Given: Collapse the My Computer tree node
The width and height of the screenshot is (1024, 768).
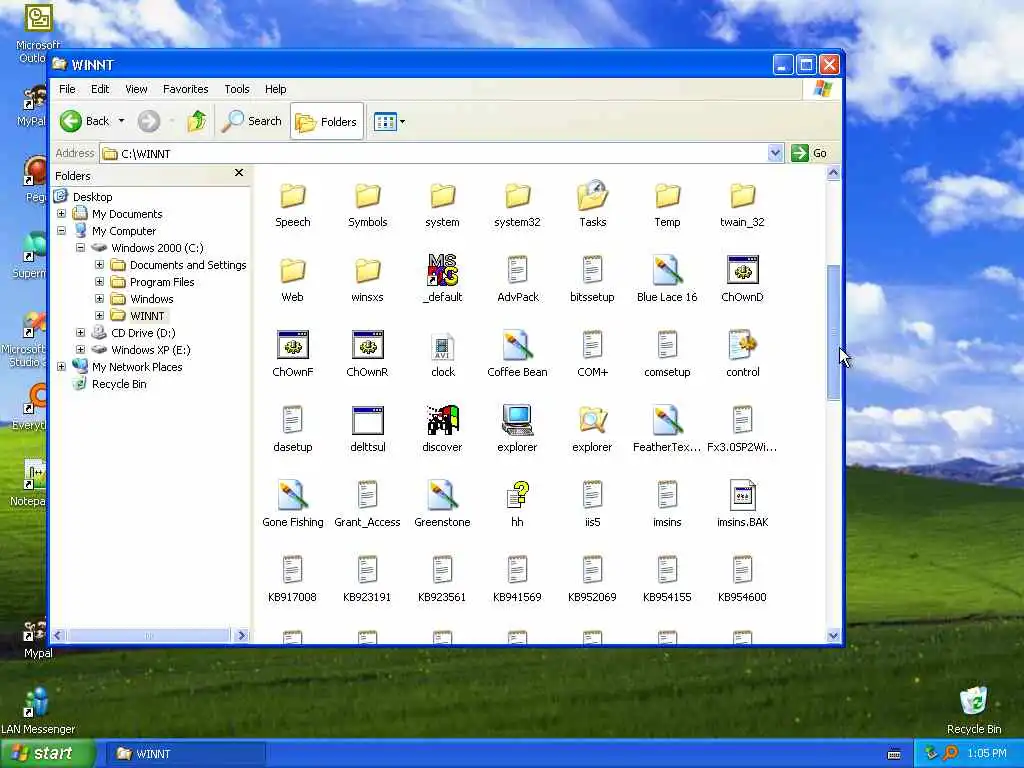Looking at the screenshot, I should (x=61, y=231).
